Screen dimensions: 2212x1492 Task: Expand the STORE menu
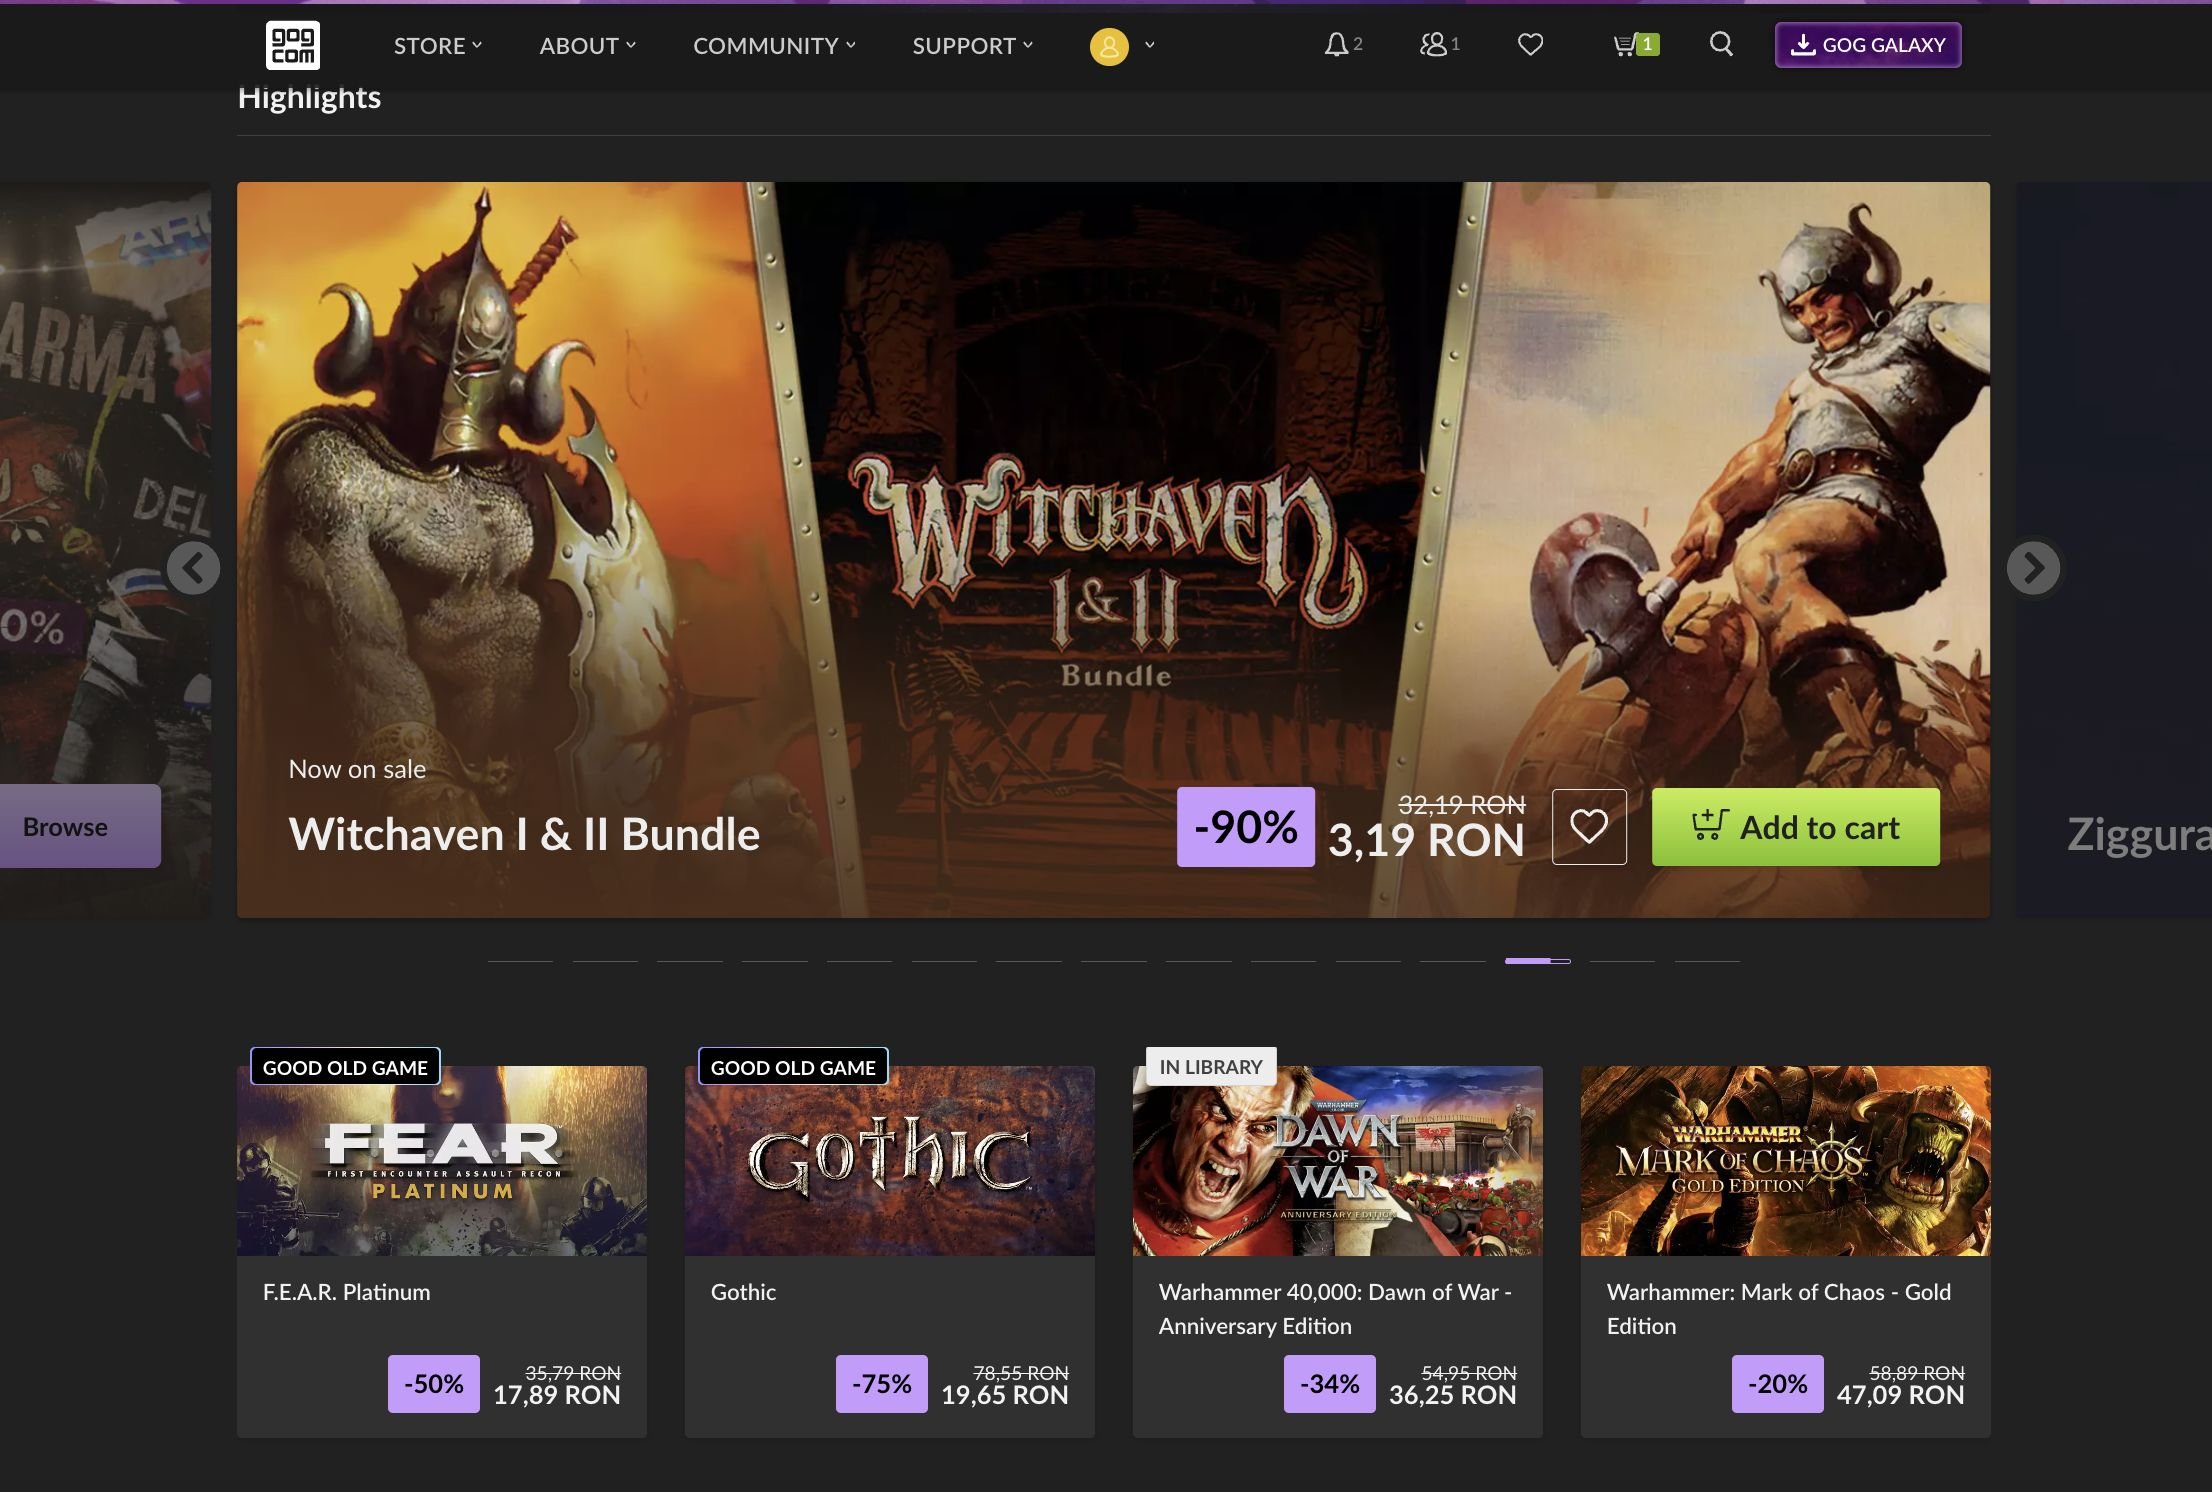click(438, 46)
